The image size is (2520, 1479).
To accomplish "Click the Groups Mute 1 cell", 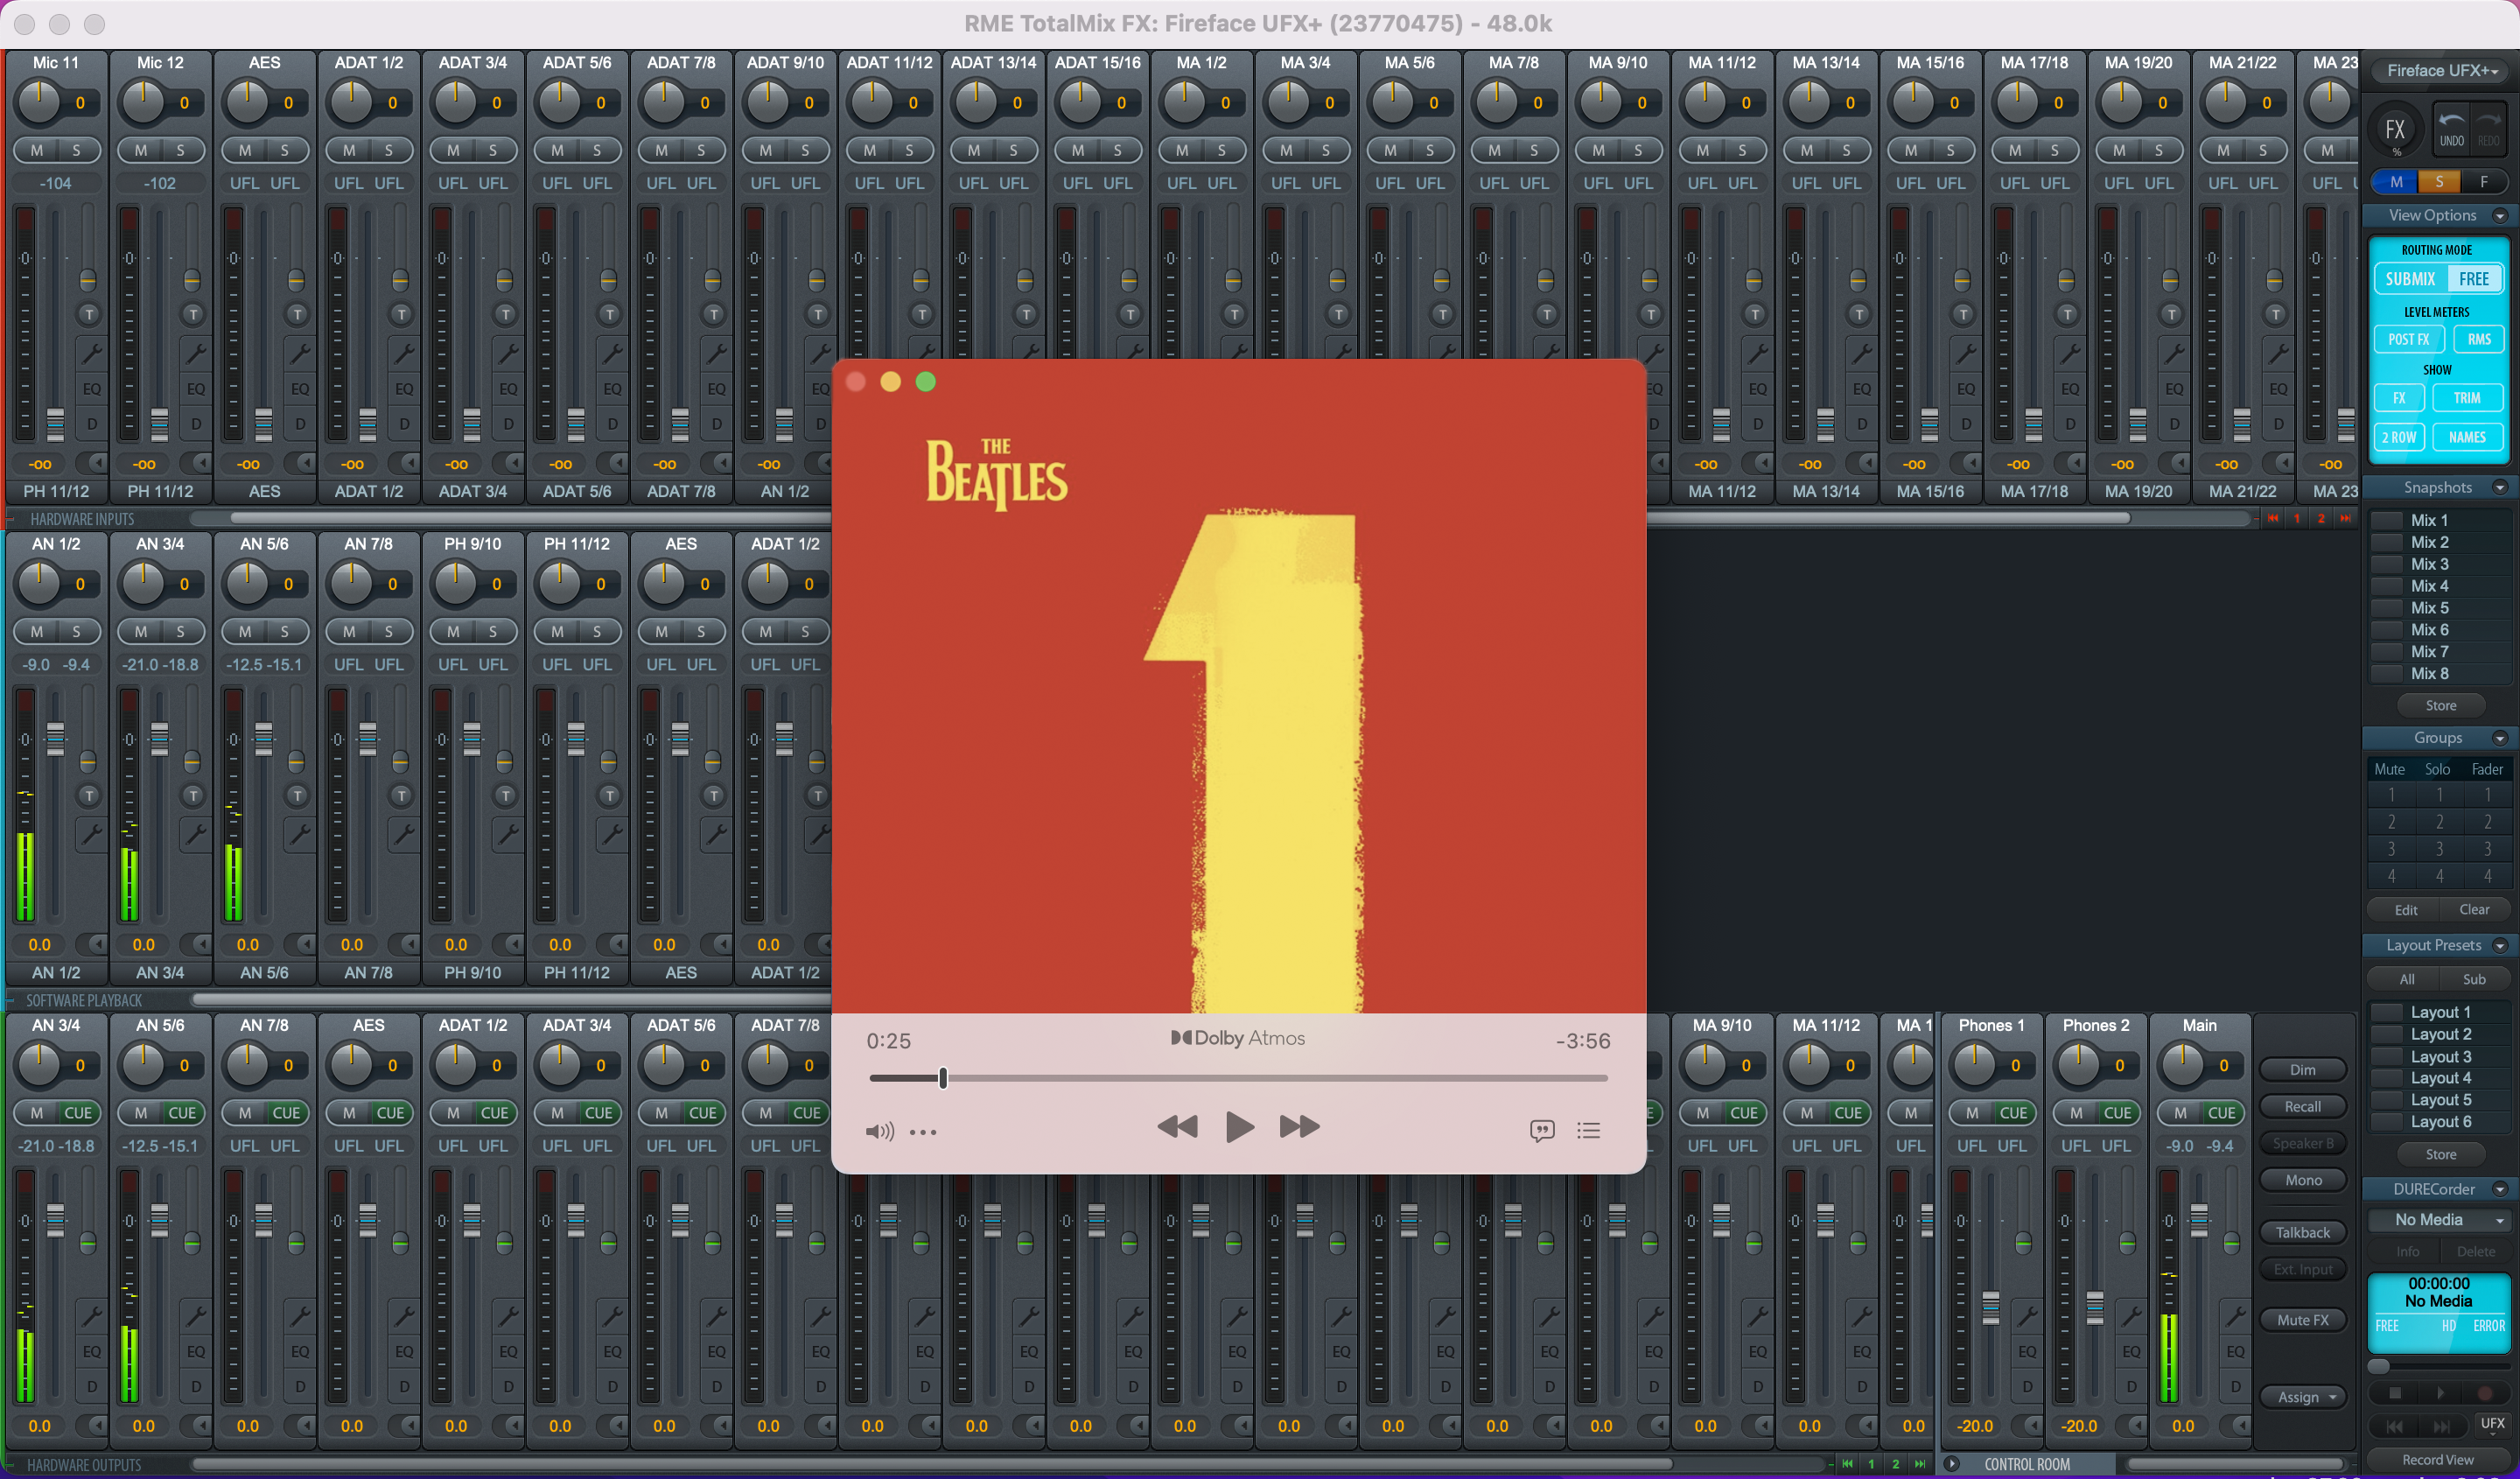I will 2391,795.
